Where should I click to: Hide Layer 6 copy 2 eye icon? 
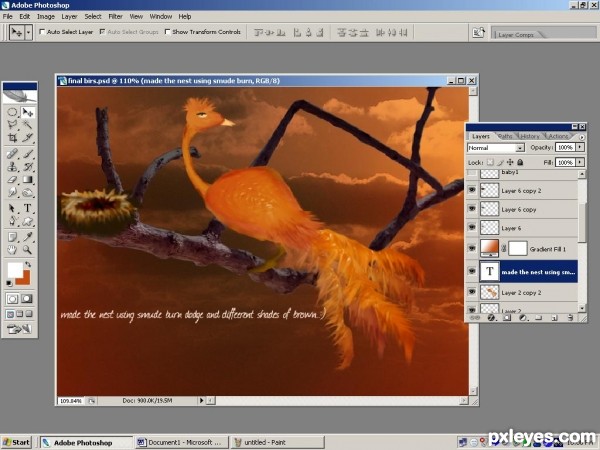pos(472,190)
